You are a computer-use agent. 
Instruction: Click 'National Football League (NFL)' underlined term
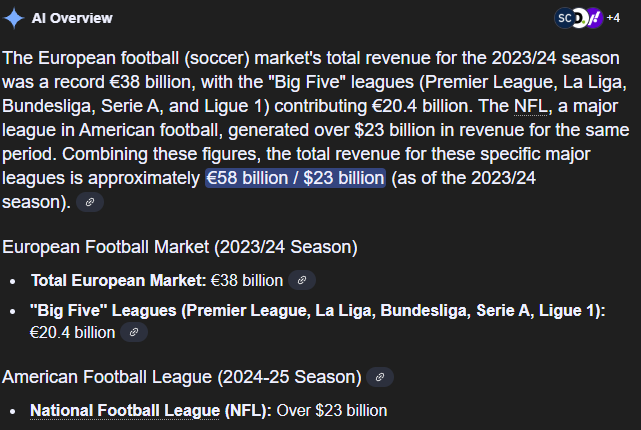146,410
